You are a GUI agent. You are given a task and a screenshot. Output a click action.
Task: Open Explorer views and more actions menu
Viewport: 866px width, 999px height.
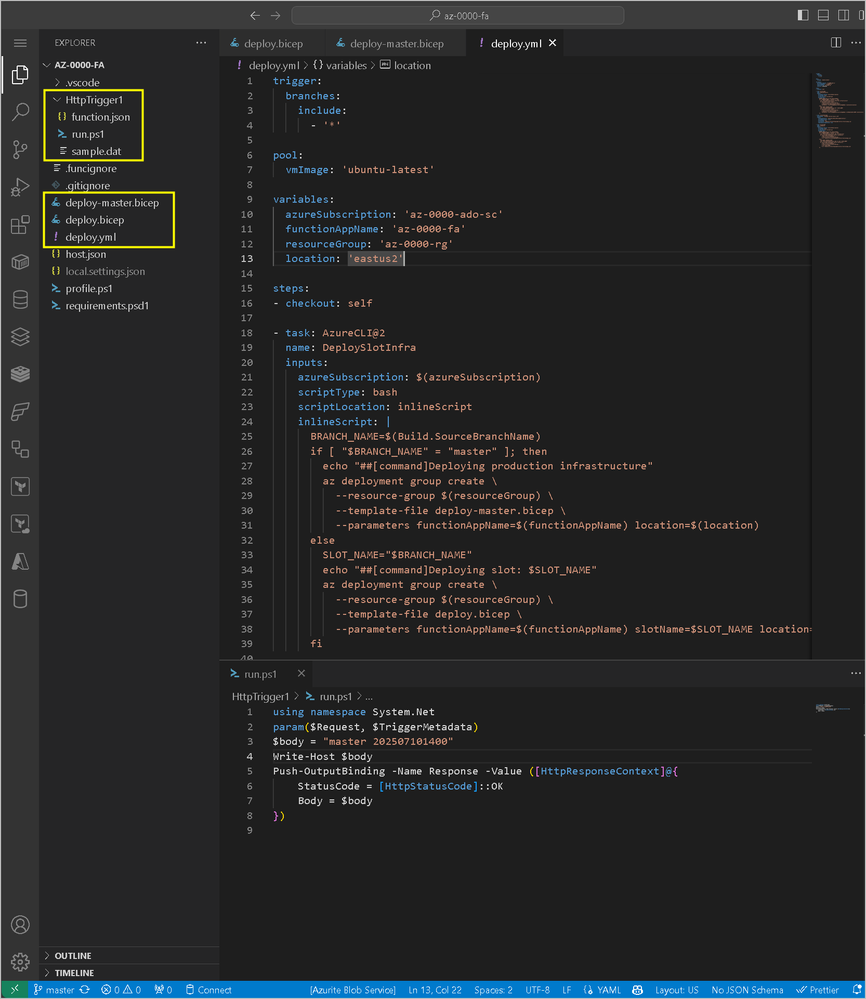point(201,43)
